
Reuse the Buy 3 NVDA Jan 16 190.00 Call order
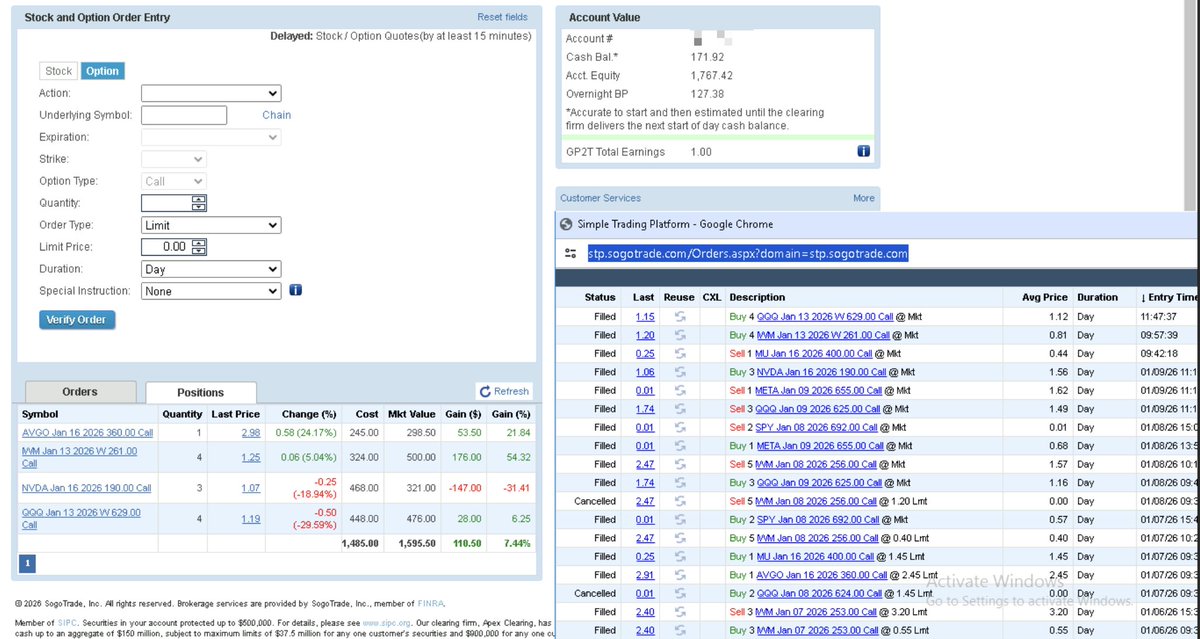680,372
